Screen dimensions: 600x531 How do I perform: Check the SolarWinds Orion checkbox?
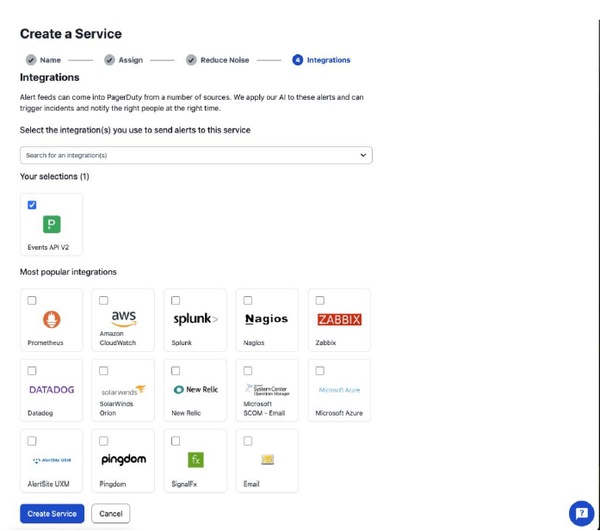(x=104, y=371)
